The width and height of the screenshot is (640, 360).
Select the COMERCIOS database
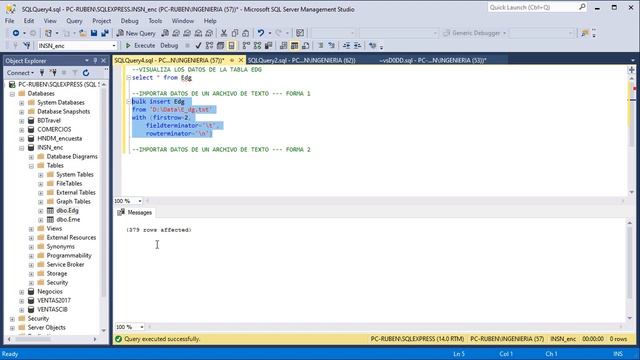pyautogui.click(x=54, y=129)
